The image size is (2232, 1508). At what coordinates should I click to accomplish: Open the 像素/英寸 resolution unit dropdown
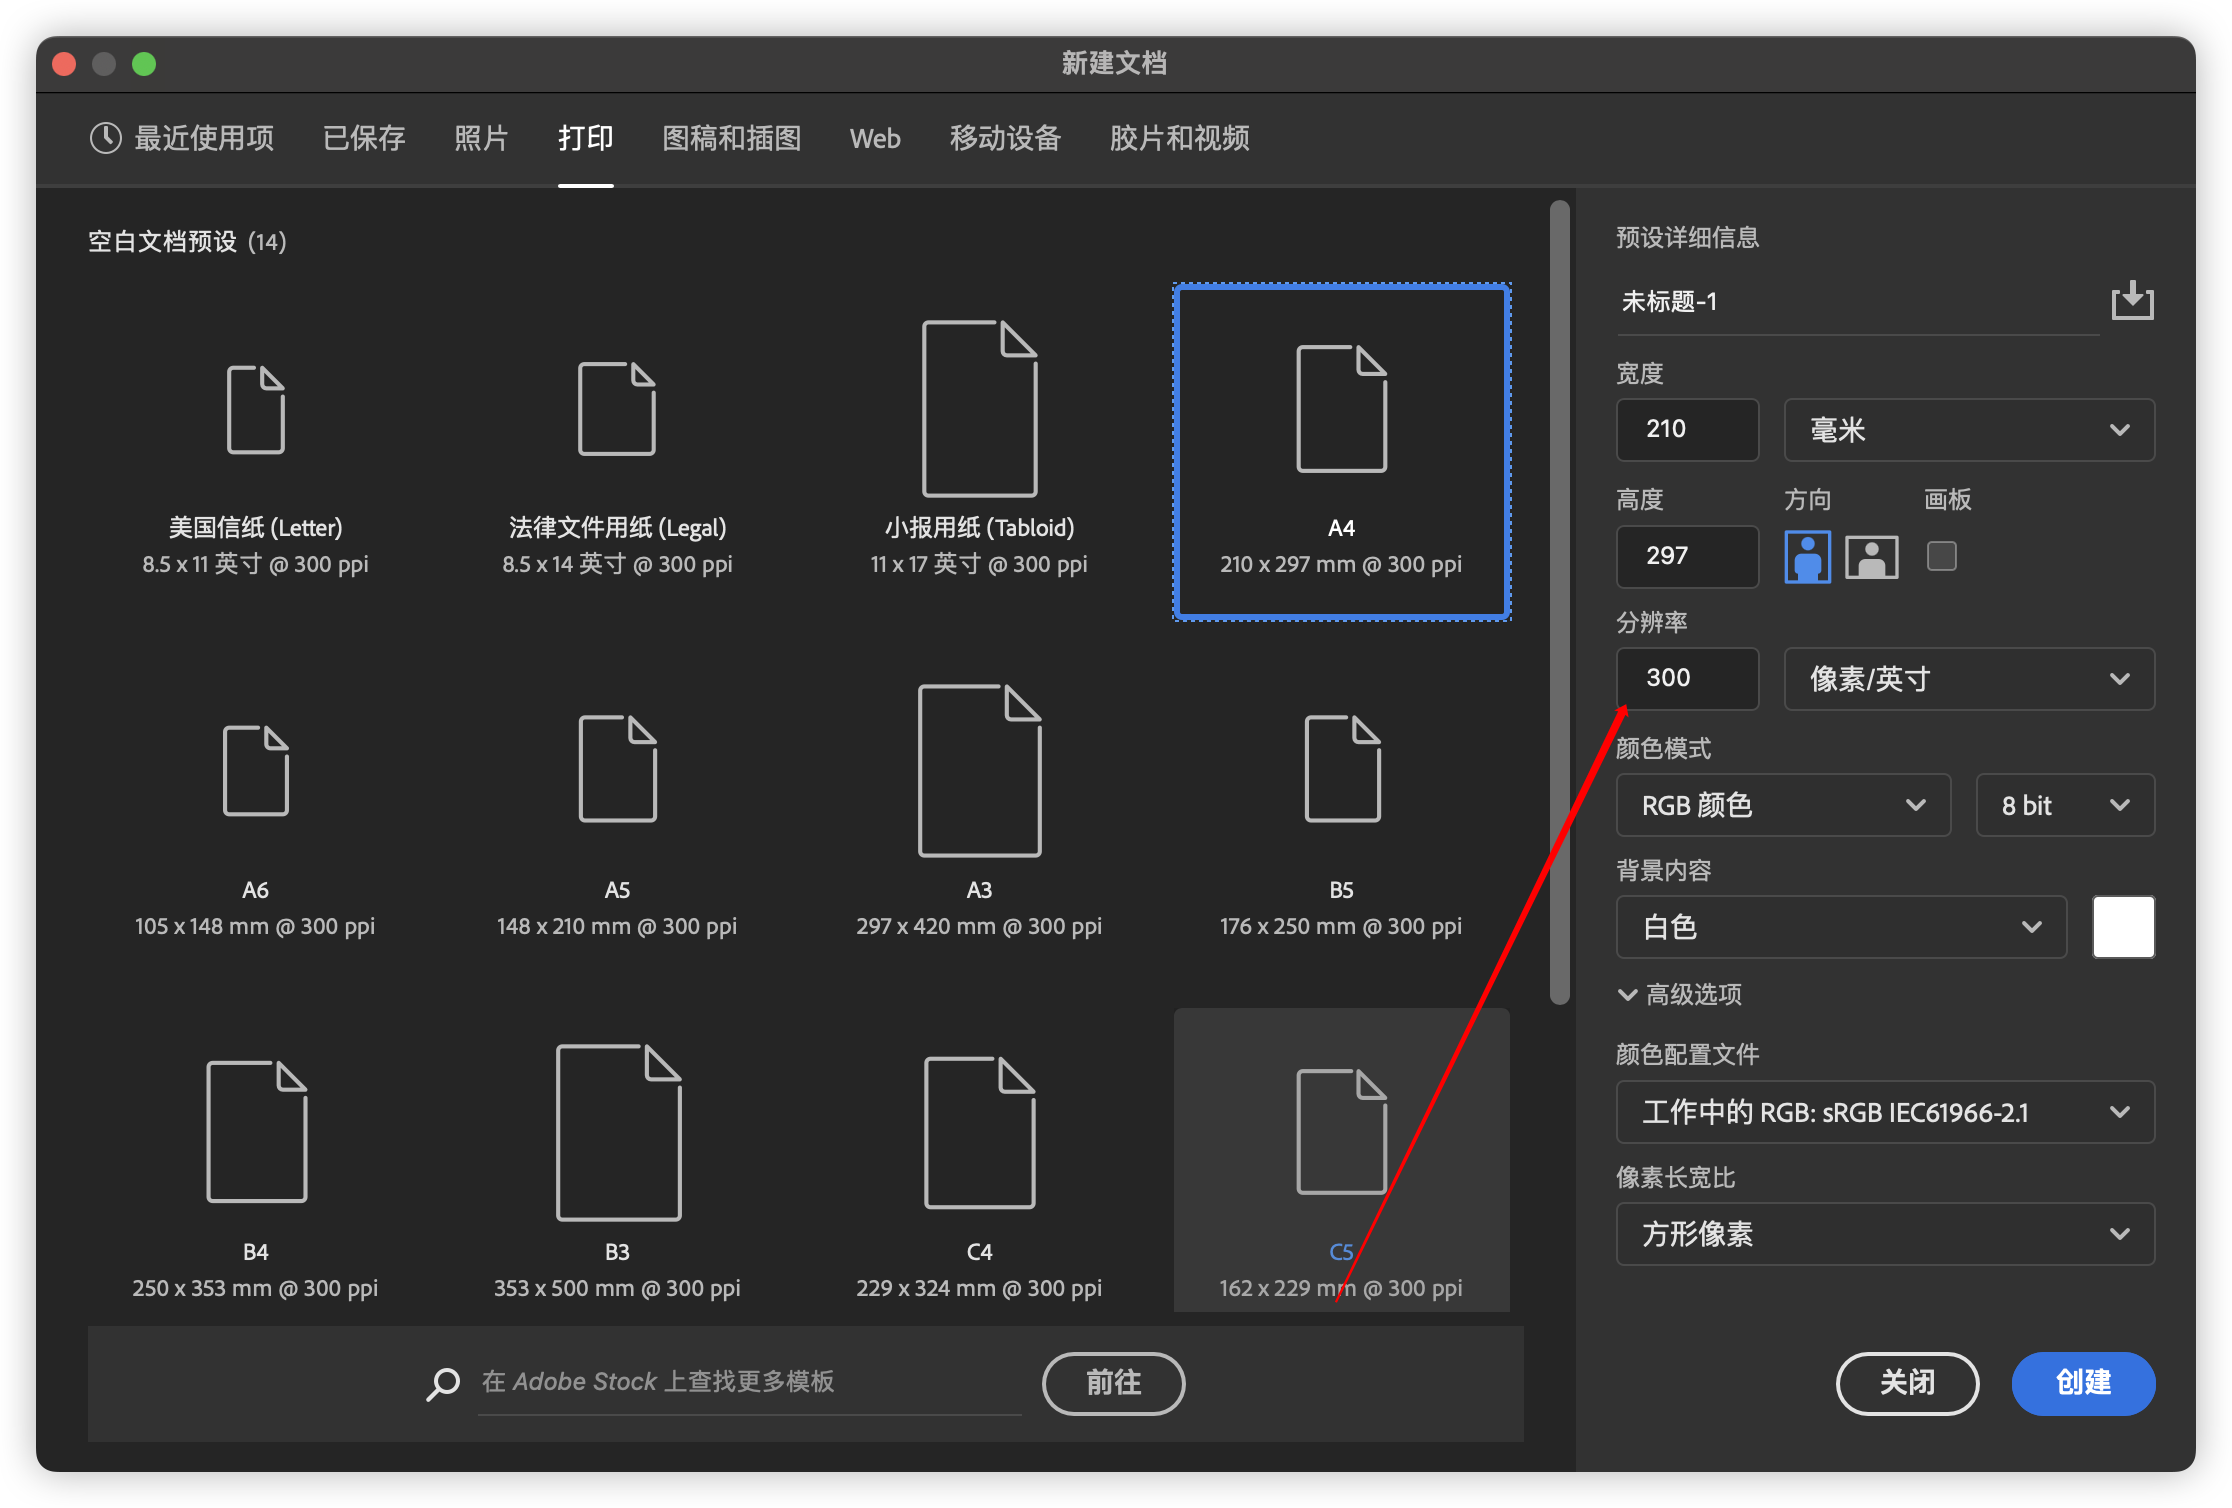coord(1968,679)
